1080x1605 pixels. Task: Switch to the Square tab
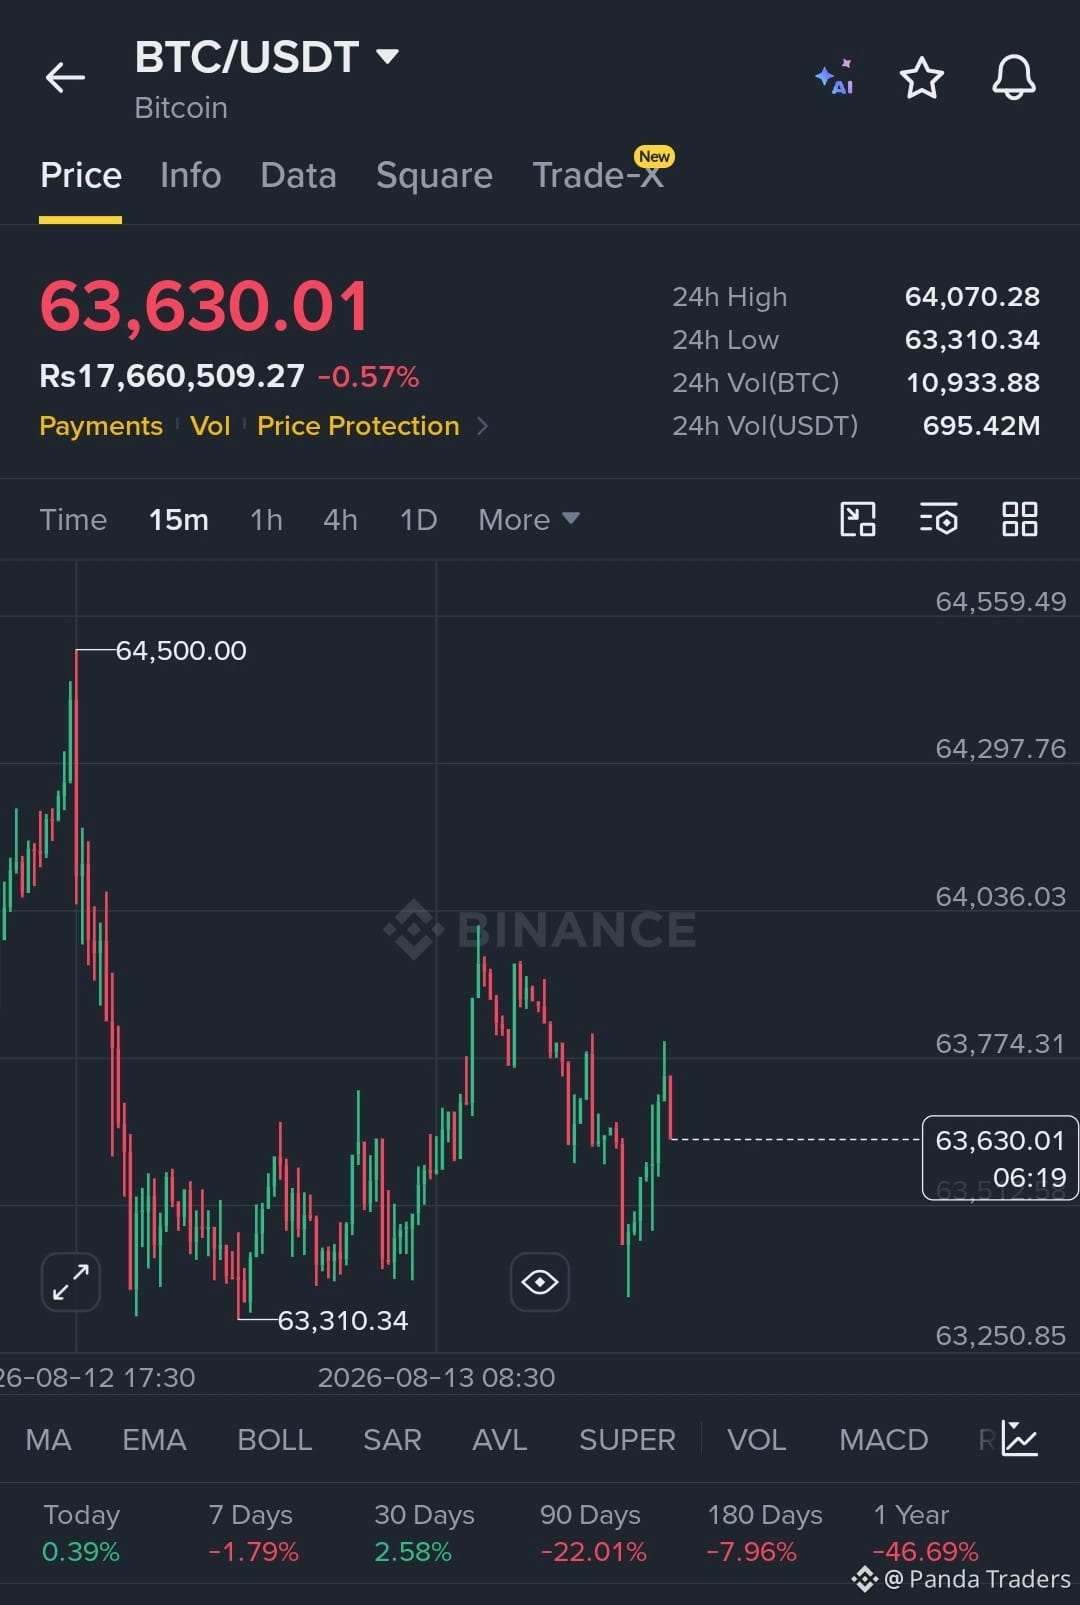[x=434, y=176]
